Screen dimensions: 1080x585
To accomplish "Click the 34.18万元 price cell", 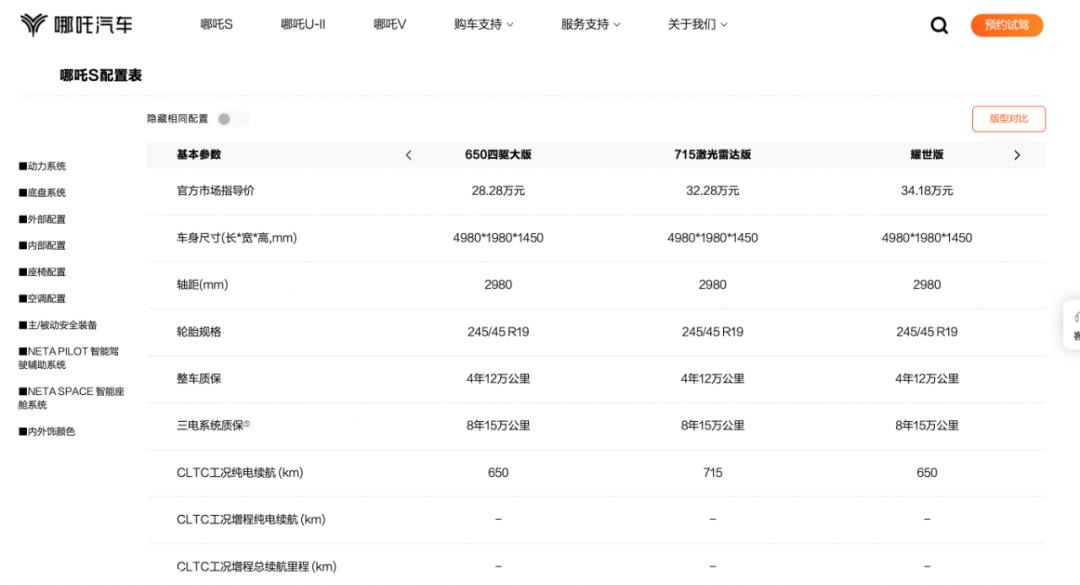I will coord(926,190).
